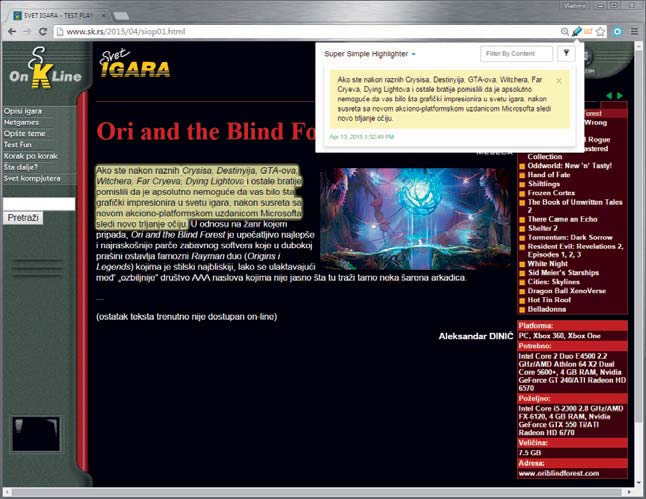Bookmark this page with the star icon
The image size is (646, 499).
coord(601,31)
